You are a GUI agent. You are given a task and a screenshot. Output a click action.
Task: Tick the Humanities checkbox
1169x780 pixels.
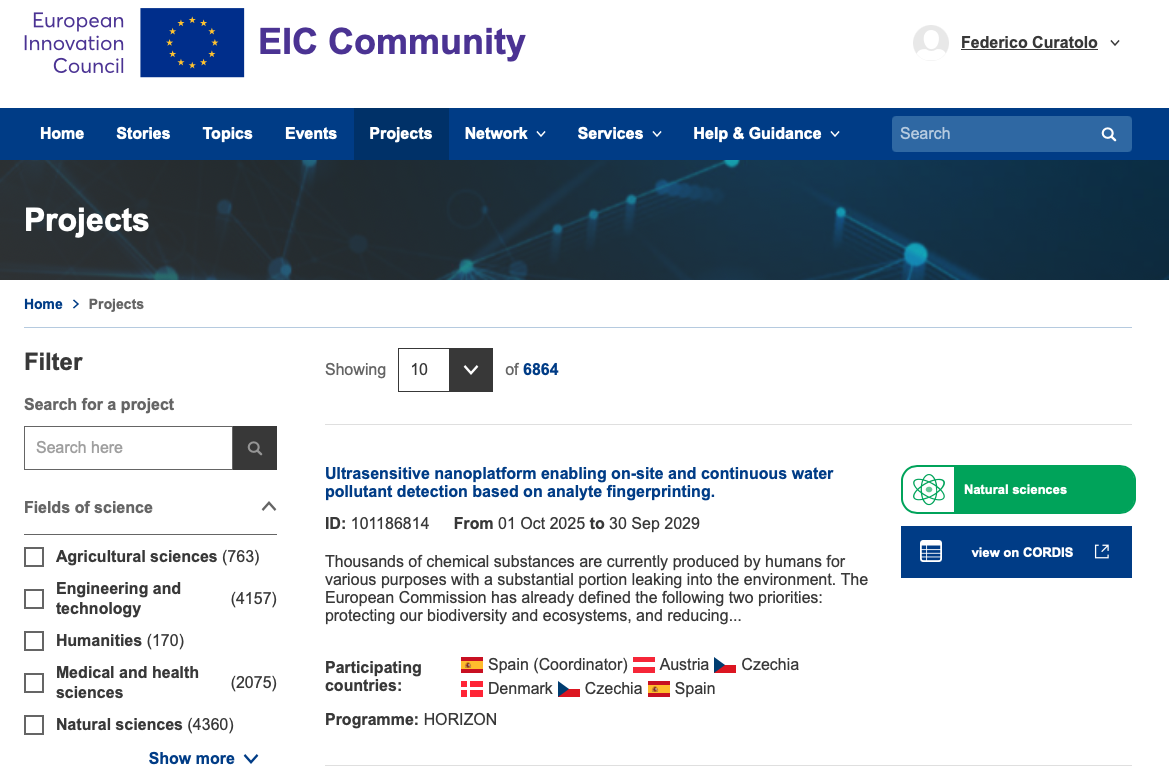(x=34, y=641)
